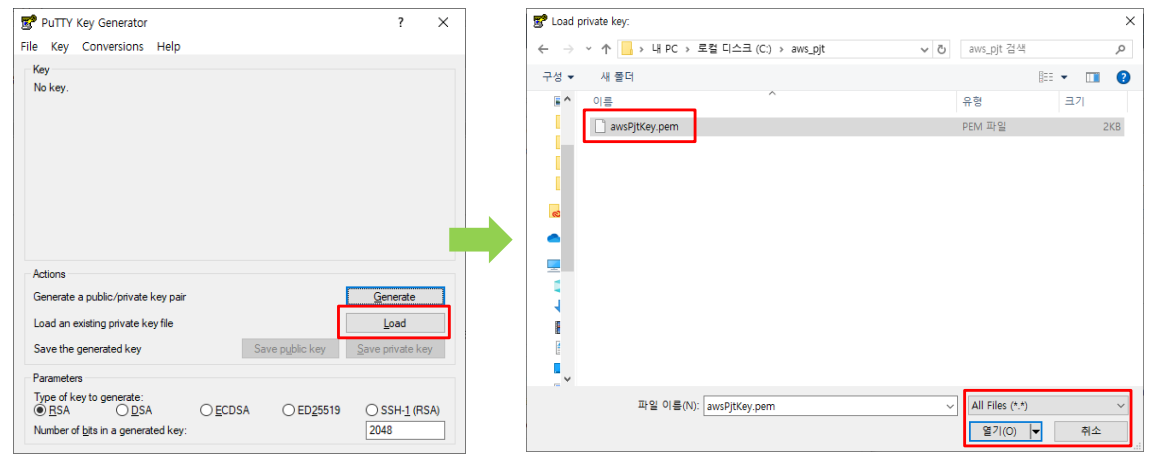Click the 2KB size cell
This screenshot has height=468, width=1157.
(x=1111, y=127)
